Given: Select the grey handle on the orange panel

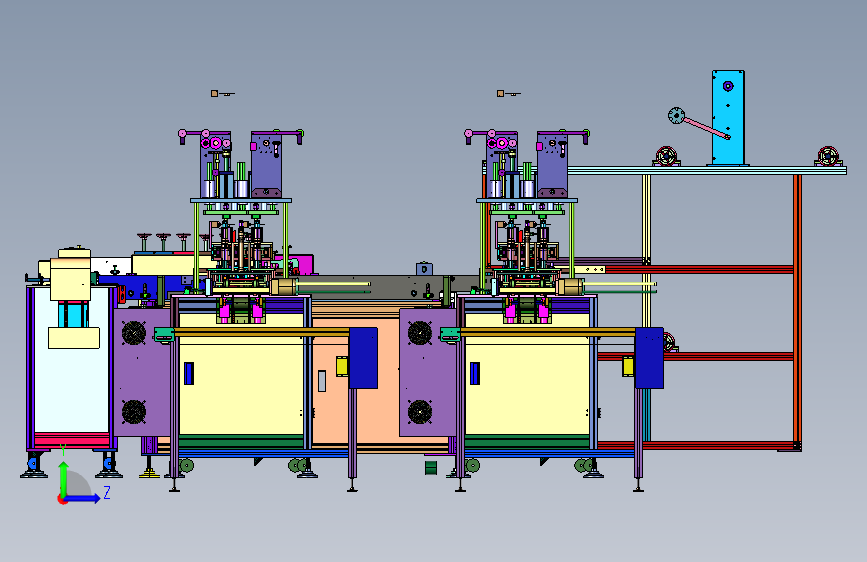Looking at the screenshot, I should pos(322,381).
